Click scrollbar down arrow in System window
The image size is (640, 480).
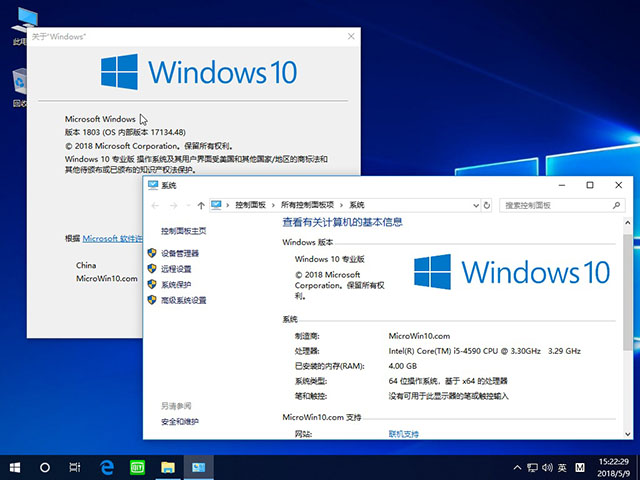(x=628, y=434)
